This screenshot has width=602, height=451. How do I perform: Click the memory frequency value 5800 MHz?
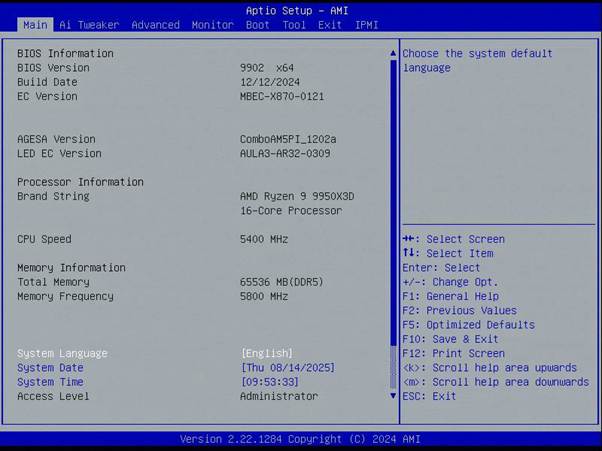[x=264, y=296]
